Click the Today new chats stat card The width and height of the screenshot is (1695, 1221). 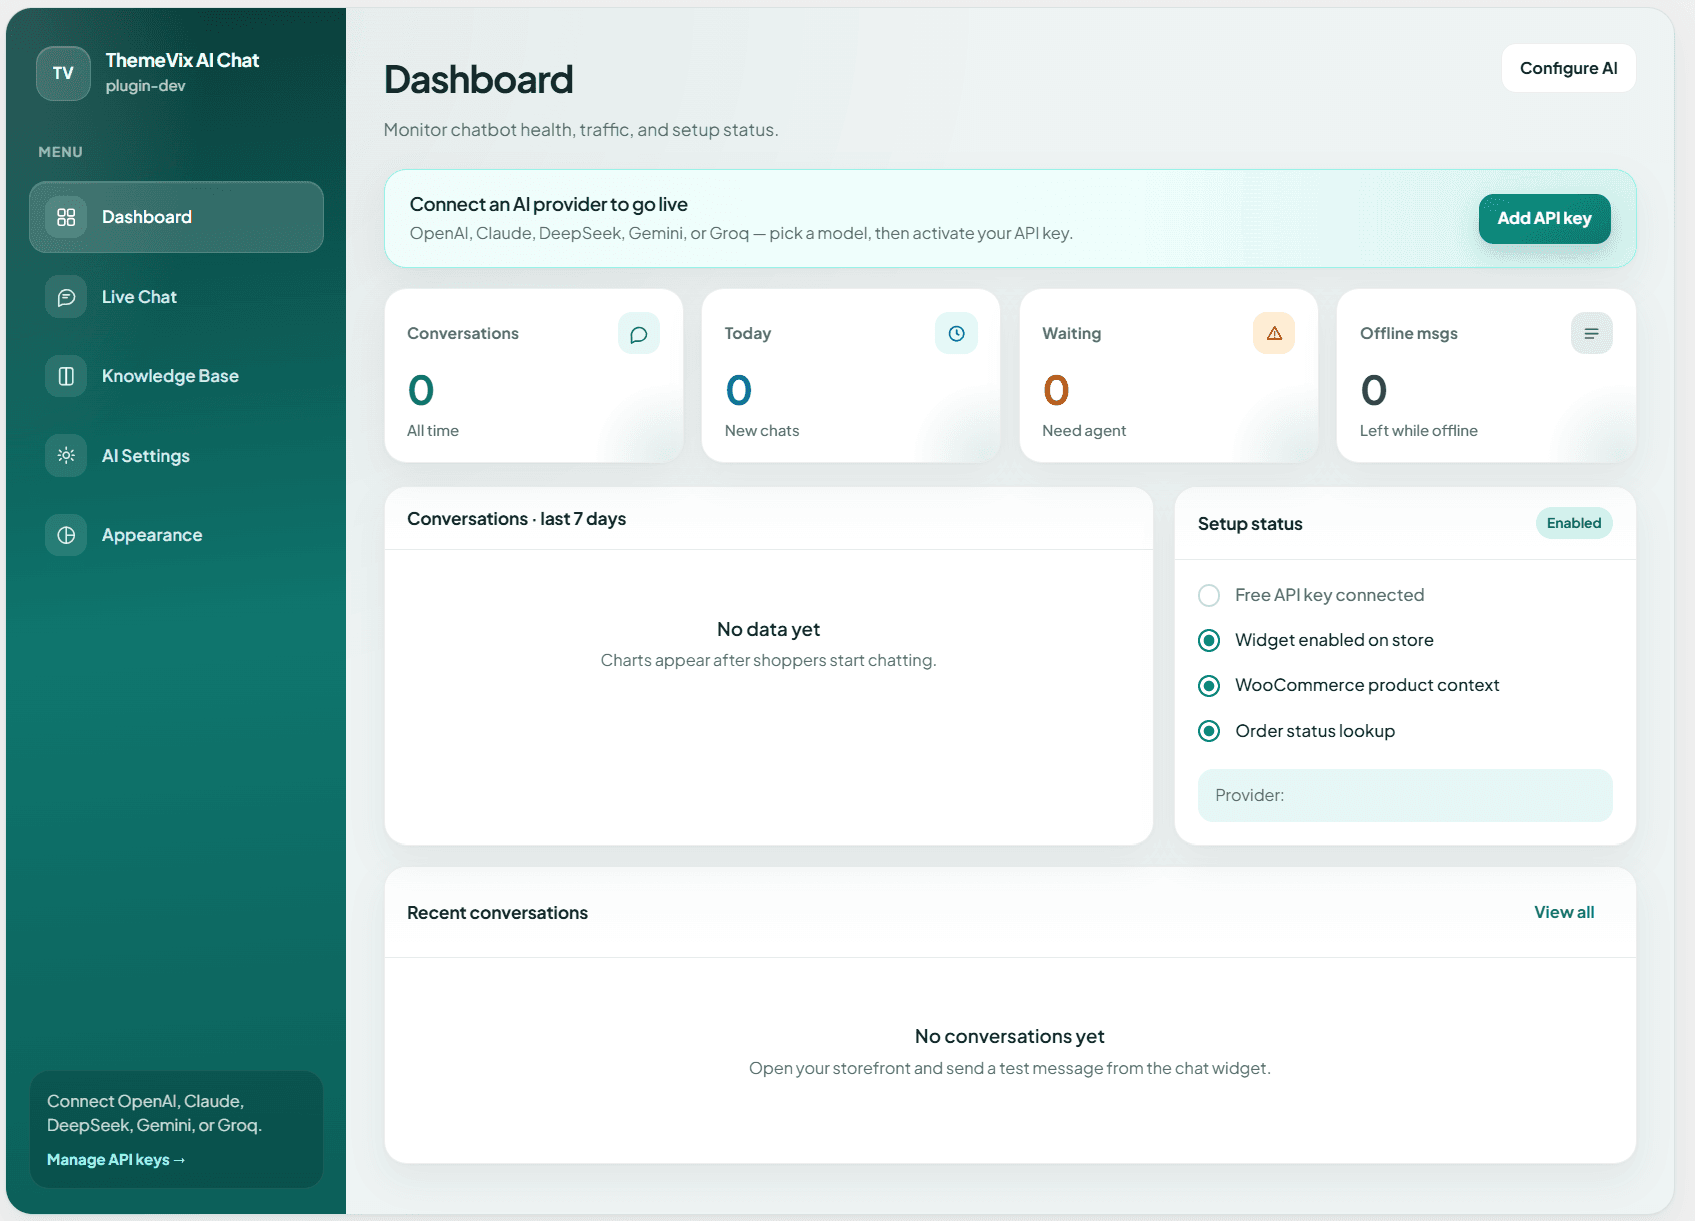pos(851,376)
